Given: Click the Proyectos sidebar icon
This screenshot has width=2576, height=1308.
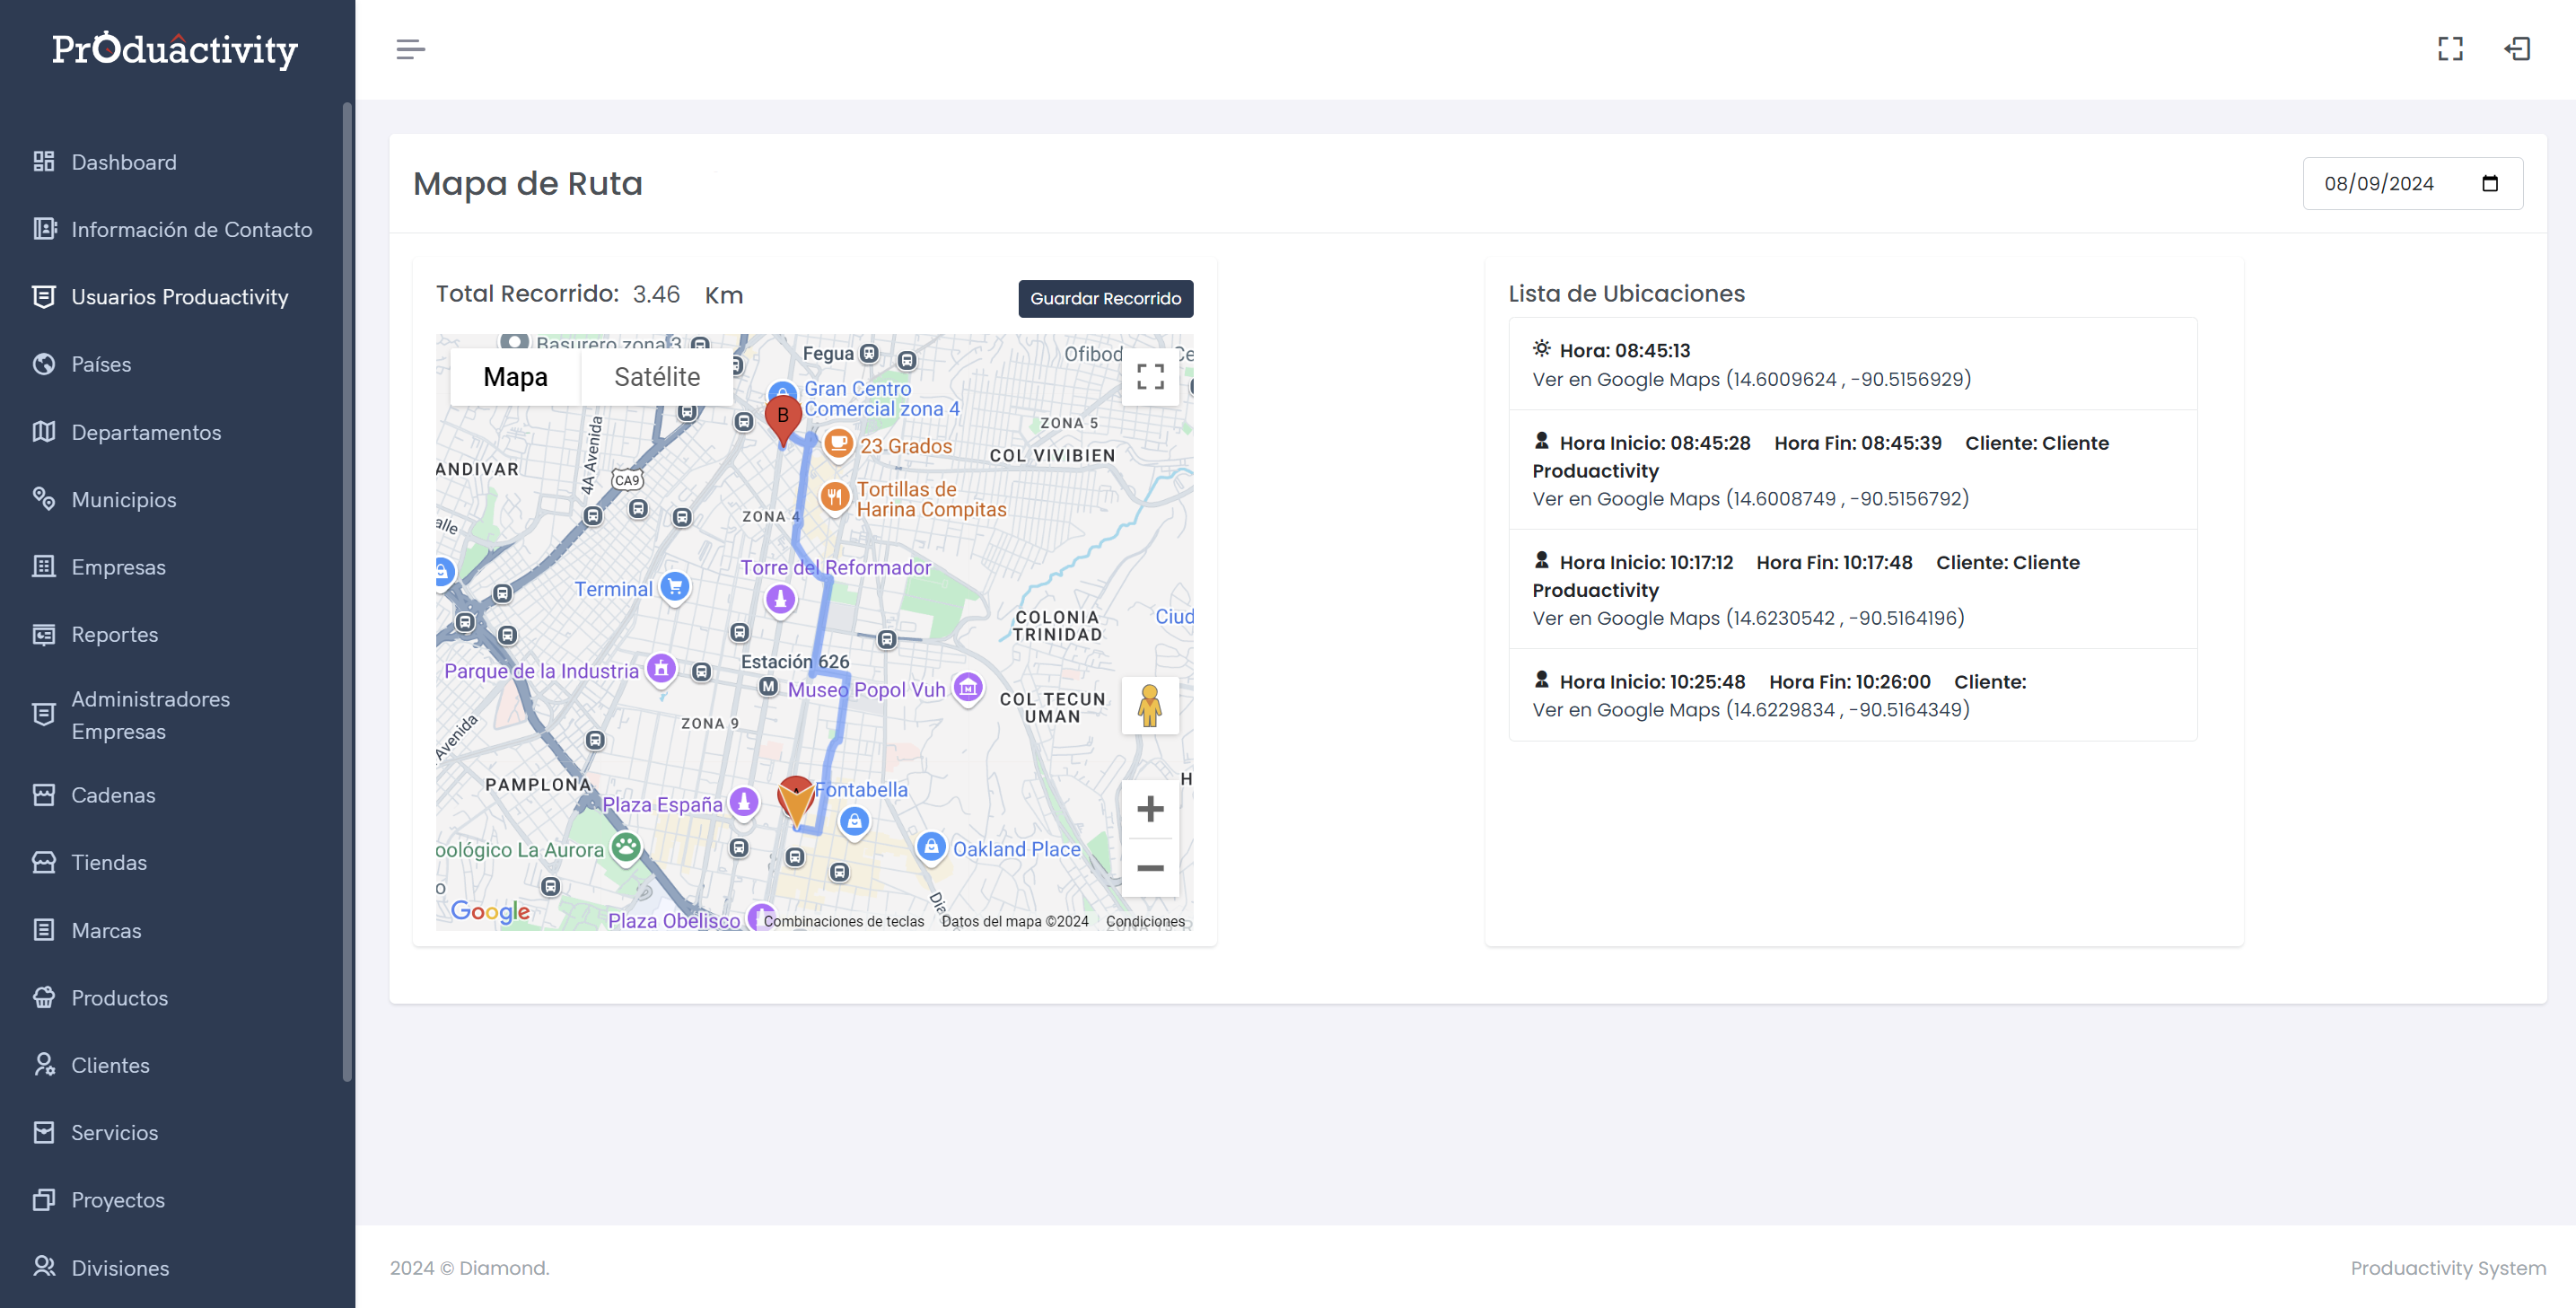Looking at the screenshot, I should coord(43,1200).
